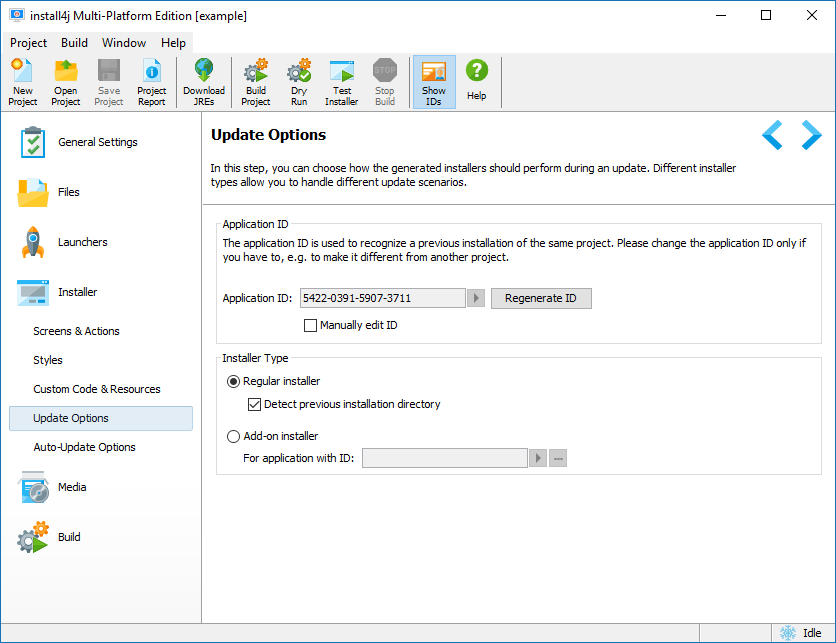Open the arrow menu beside Application ID field

point(476,298)
